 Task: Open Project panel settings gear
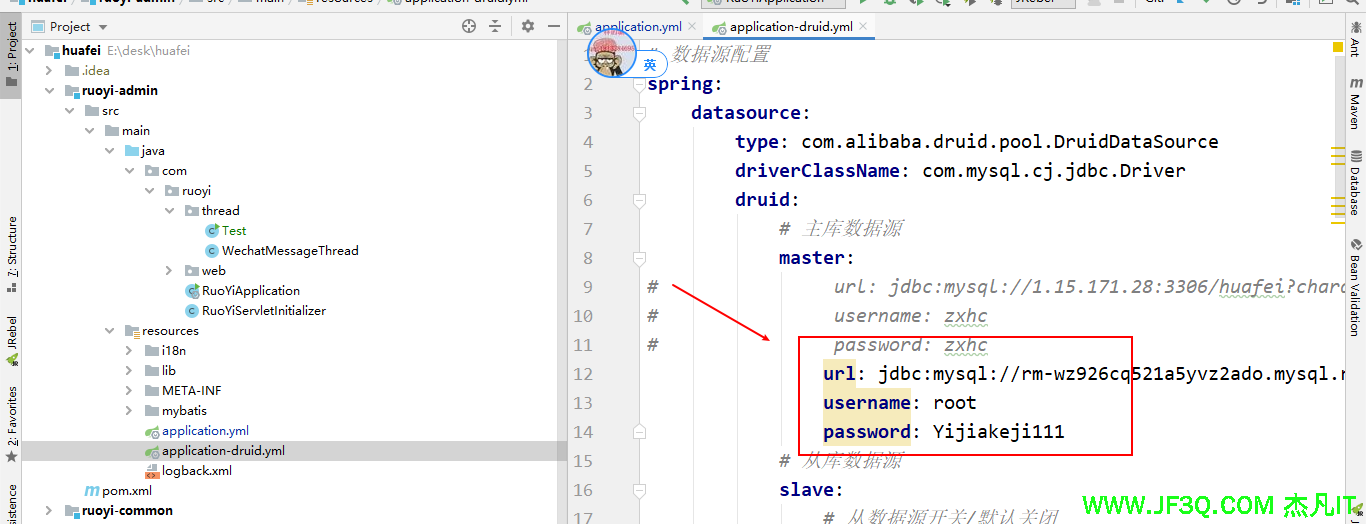coord(528,27)
